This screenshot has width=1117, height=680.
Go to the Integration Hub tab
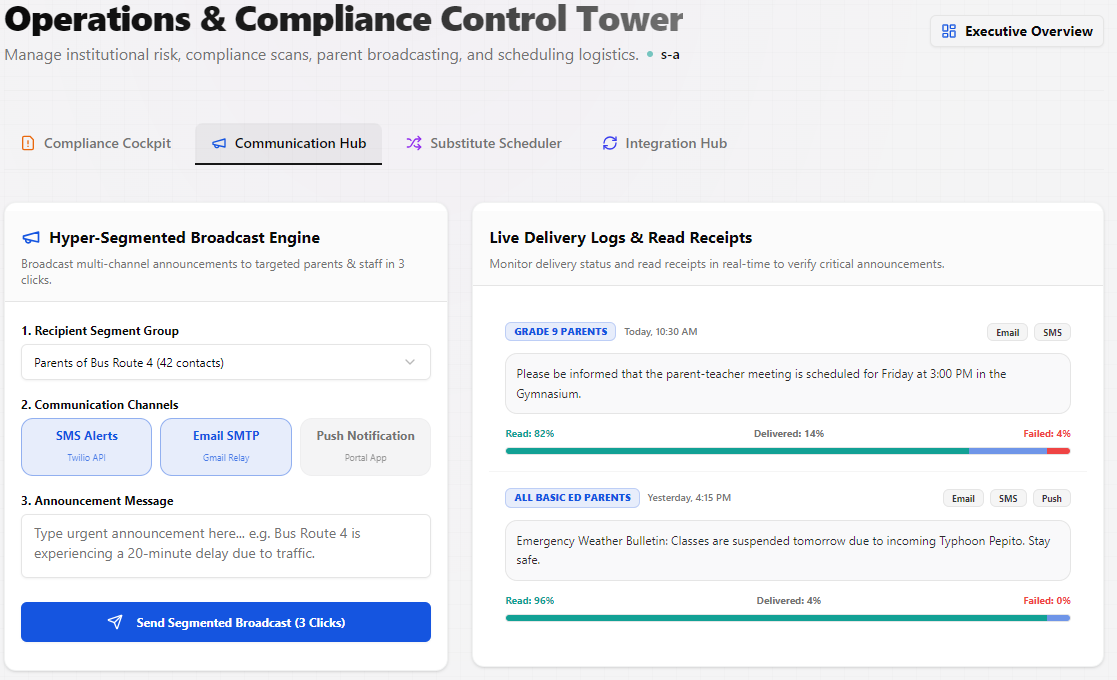(x=665, y=143)
